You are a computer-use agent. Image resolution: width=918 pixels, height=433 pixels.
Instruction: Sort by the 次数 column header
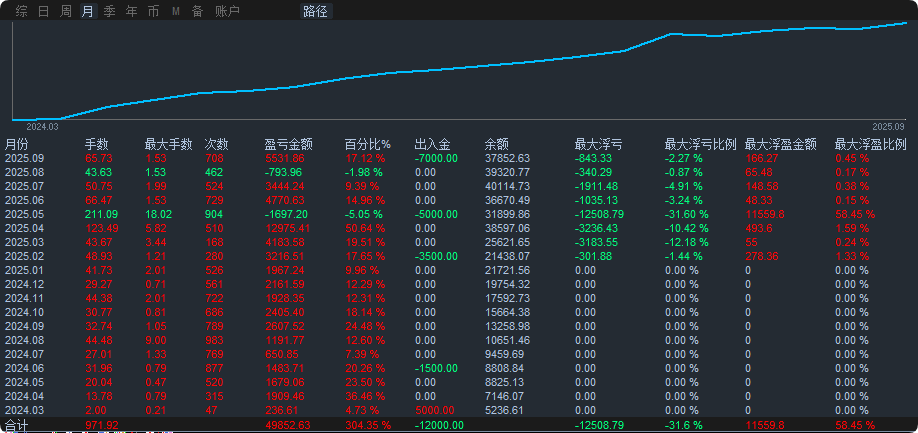click(x=216, y=144)
